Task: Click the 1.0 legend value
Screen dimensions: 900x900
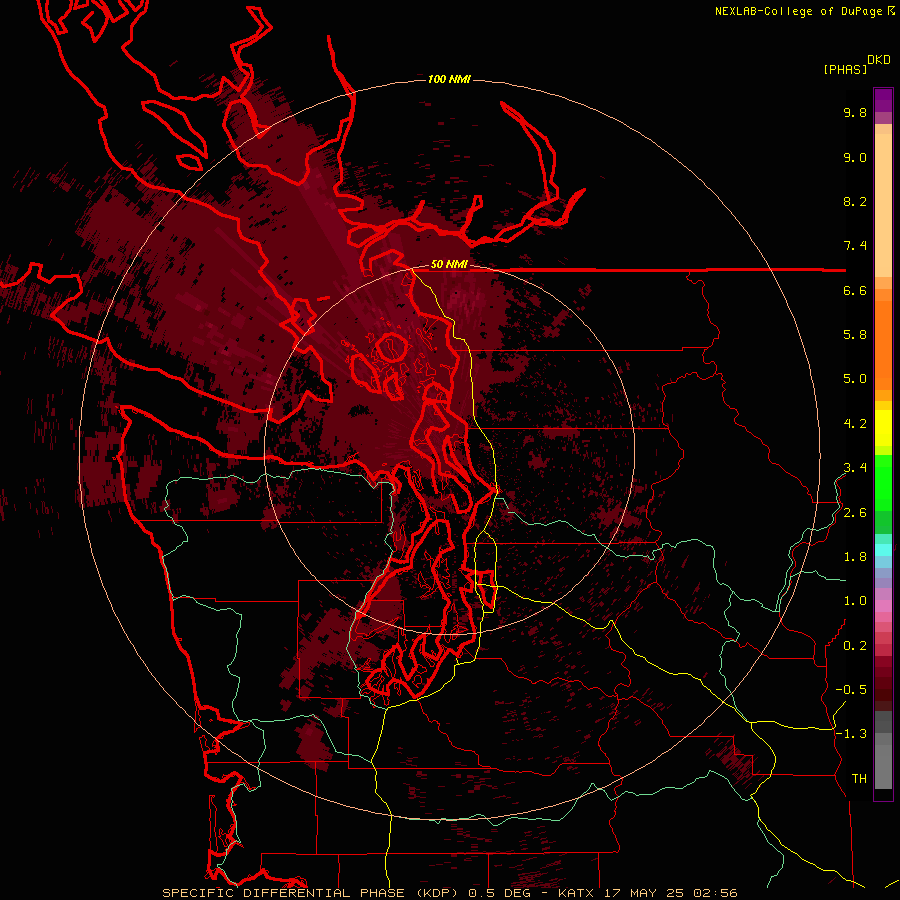Action: 855,601
